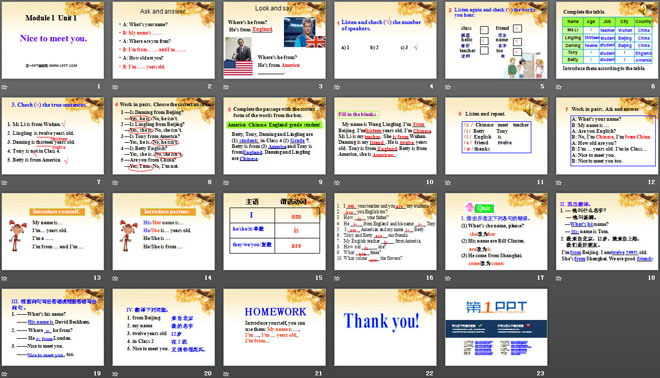This screenshot has height=378, width=660.
Task: Click the animation star icon under slide 21
Action: coord(226,374)
